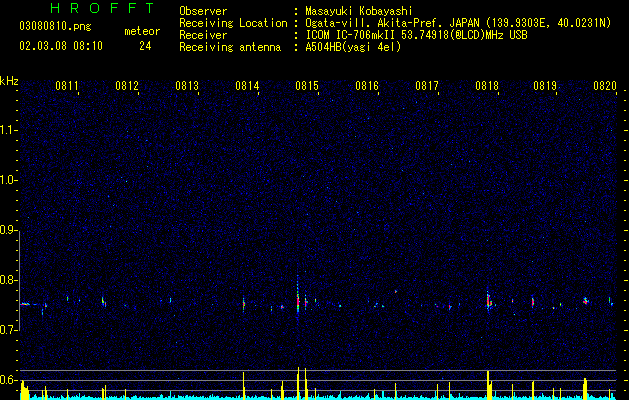Select the file name 03080810.png
Screen dimensions: 629x400
click(55, 26)
